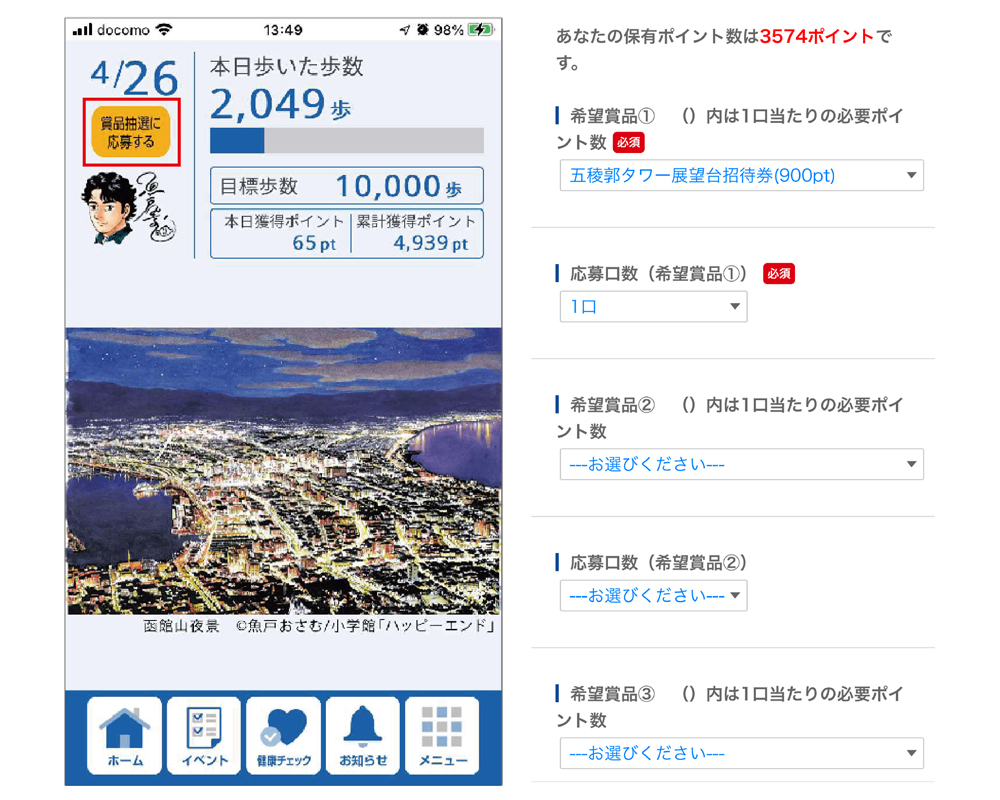Image resolution: width=1000 pixels, height=800 pixels.
Task: Click the 本日歩いた歩数 heading
Action: coord(286,67)
